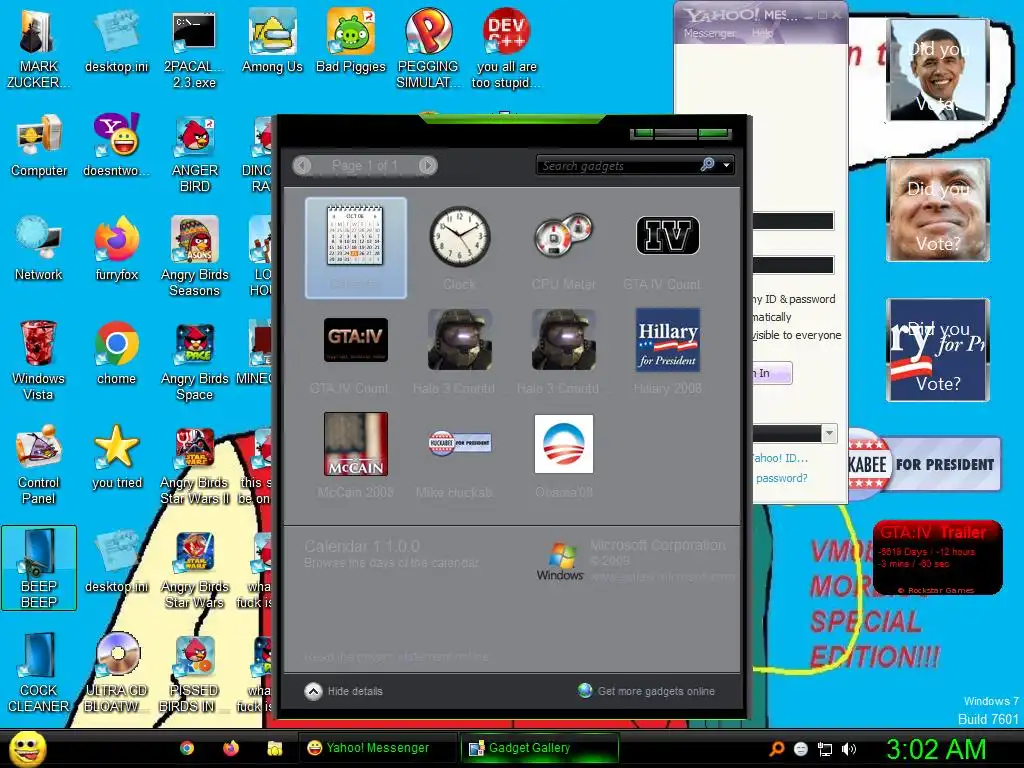Select the McCain 2008 gadget
Image resolution: width=1024 pixels, height=768 pixels.
pos(355,456)
